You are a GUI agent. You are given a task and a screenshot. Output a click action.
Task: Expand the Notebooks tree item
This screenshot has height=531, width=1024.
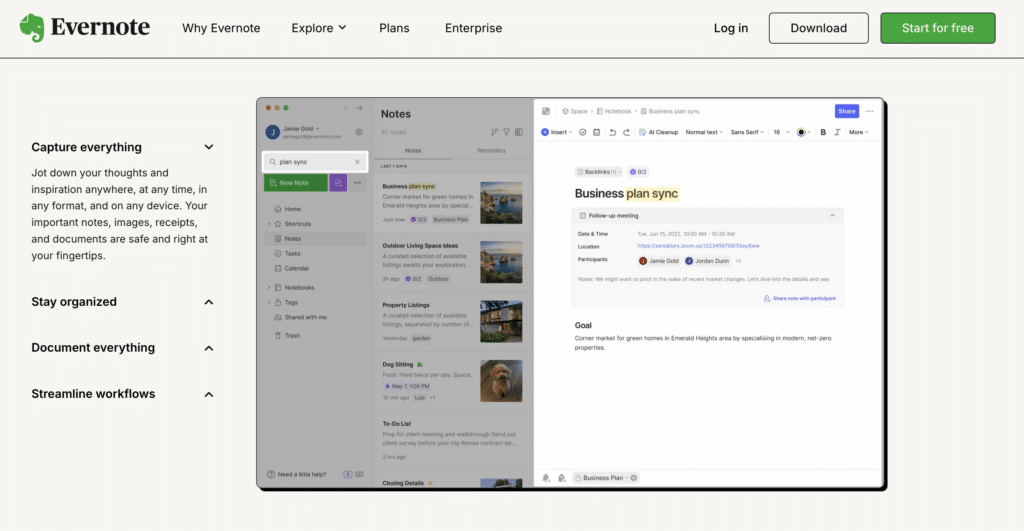pyautogui.click(x=269, y=287)
